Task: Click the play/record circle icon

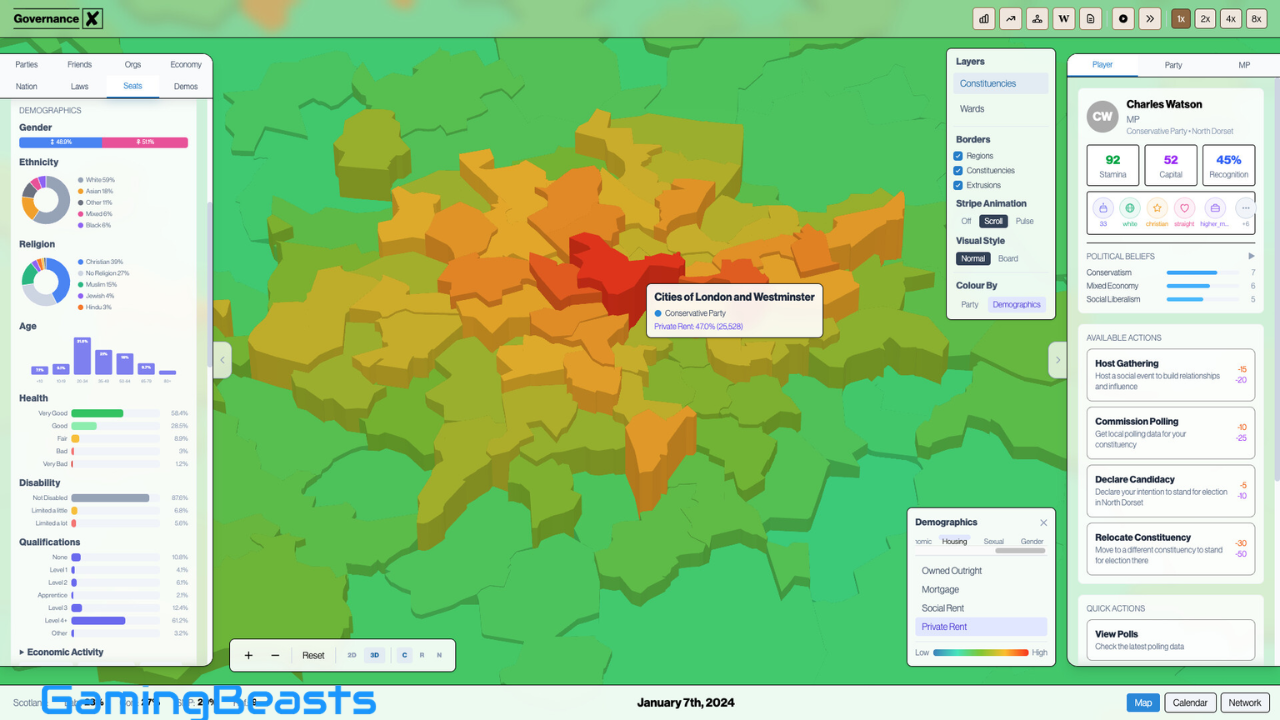Action: tap(1124, 18)
